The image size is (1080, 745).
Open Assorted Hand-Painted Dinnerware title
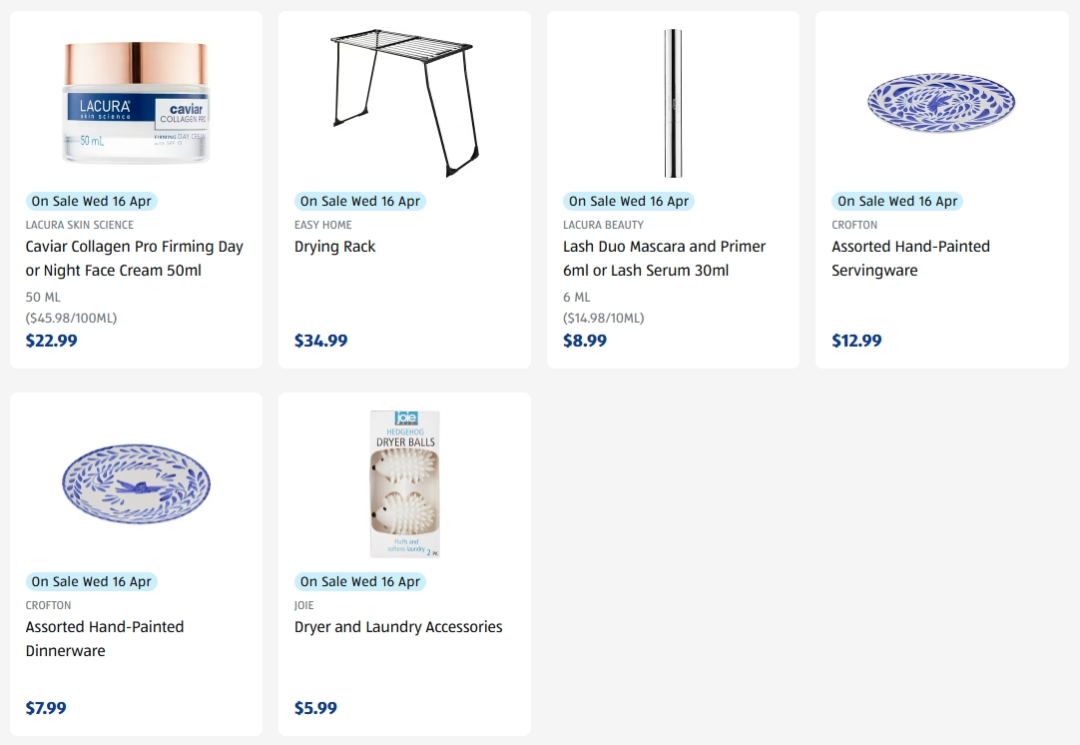[x=105, y=638]
